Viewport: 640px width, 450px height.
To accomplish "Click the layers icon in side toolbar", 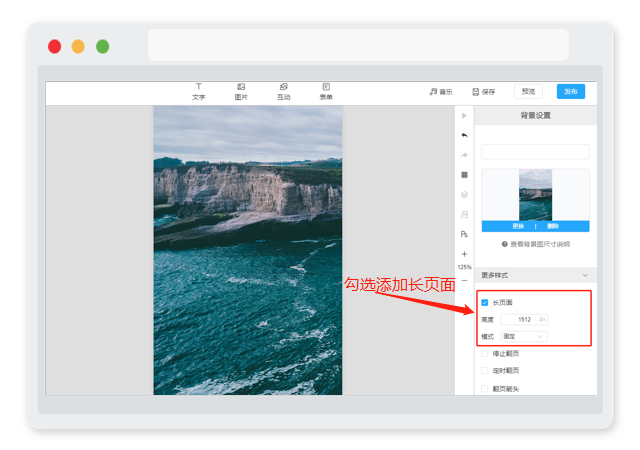I will click(464, 194).
